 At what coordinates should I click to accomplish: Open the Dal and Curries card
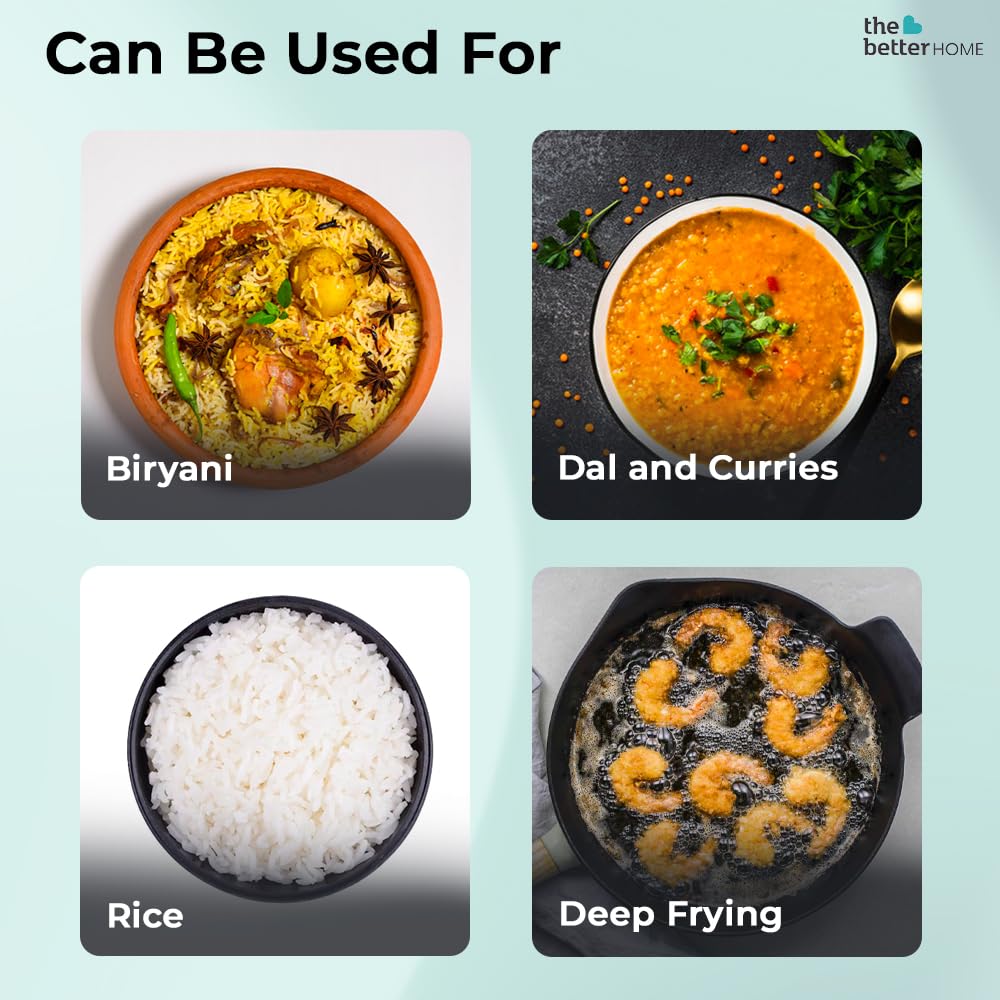[x=726, y=325]
